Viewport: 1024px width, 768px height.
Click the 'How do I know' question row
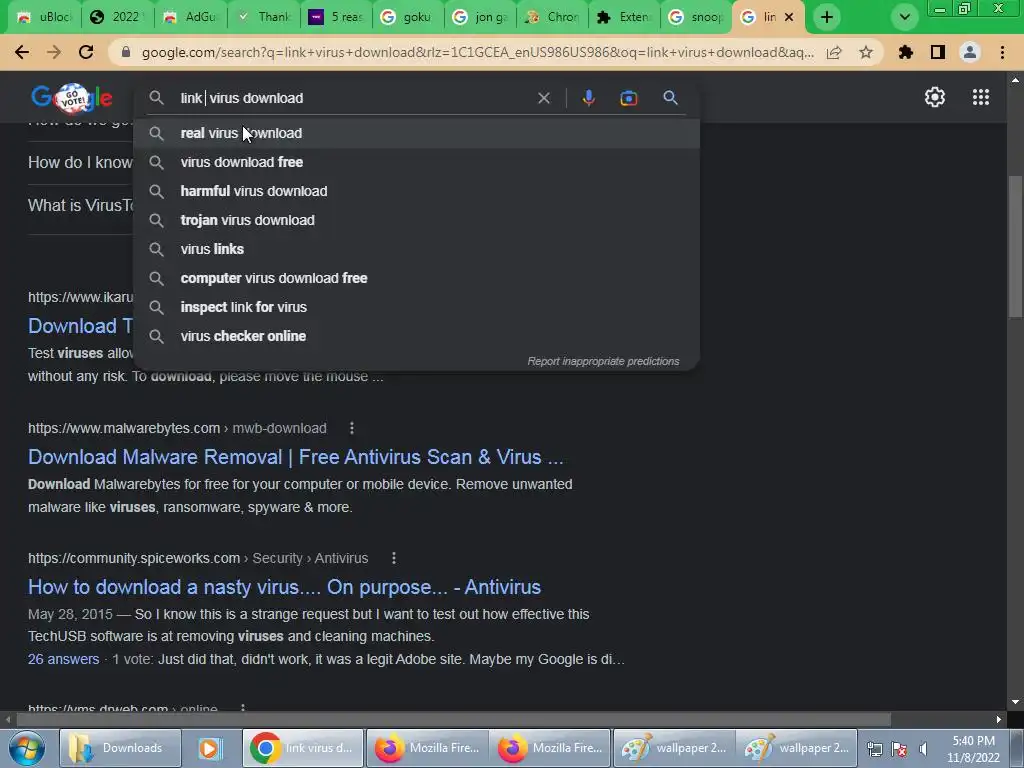pos(80,163)
